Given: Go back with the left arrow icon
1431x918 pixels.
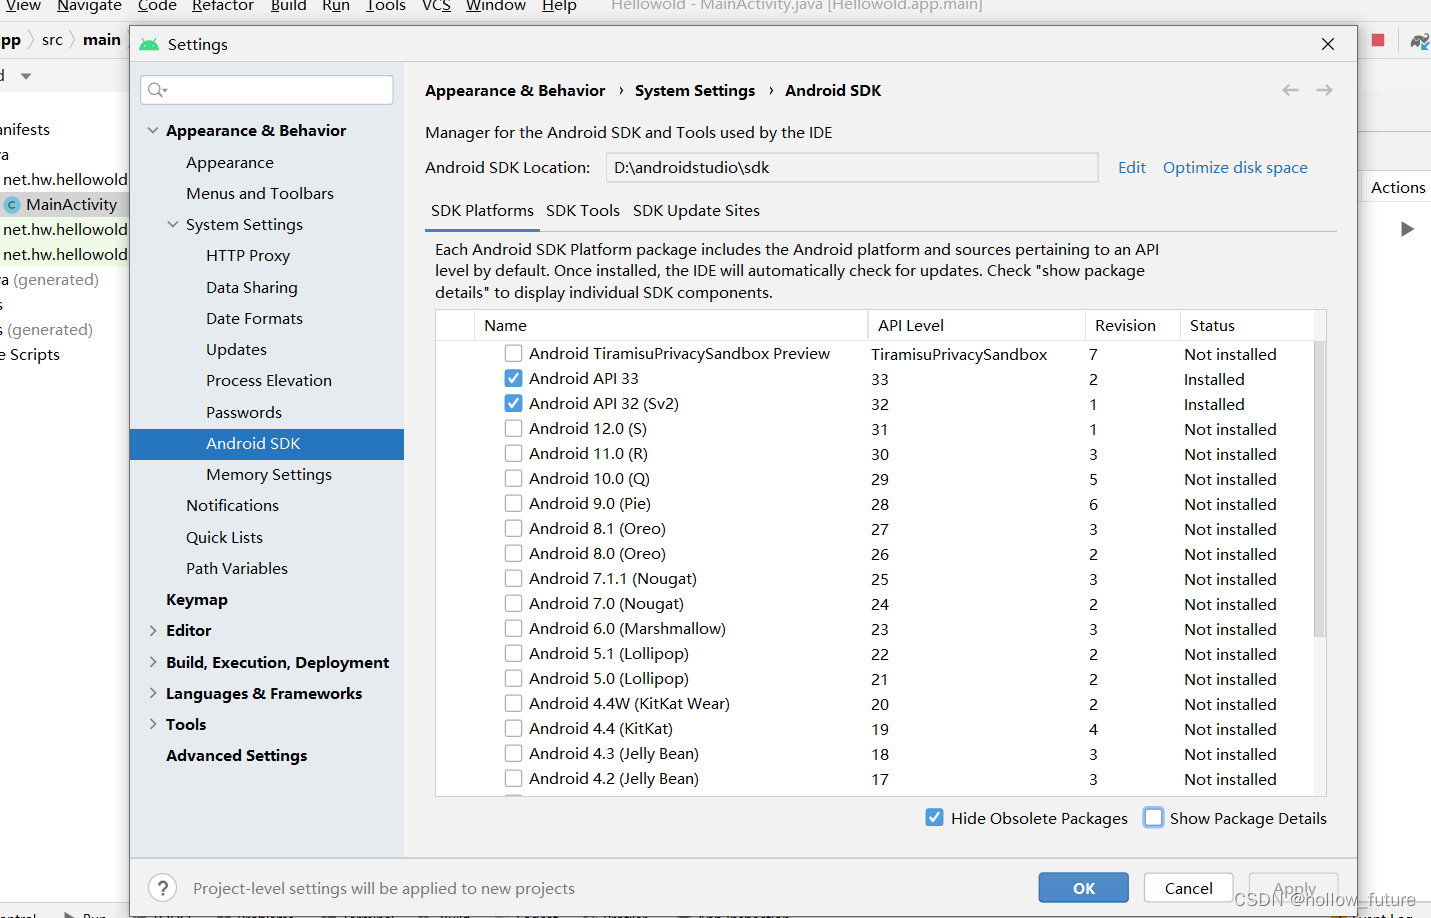Looking at the screenshot, I should [x=1290, y=90].
